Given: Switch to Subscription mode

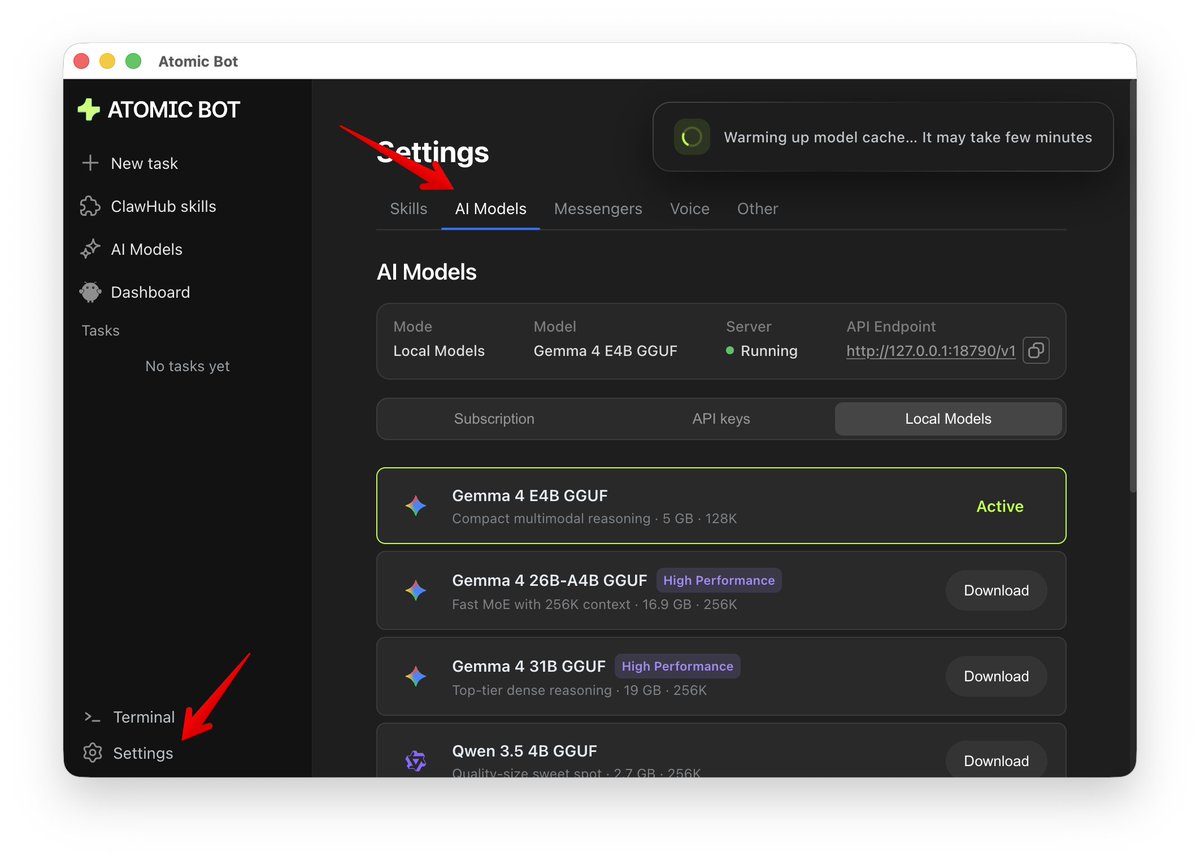Looking at the screenshot, I should [x=494, y=419].
